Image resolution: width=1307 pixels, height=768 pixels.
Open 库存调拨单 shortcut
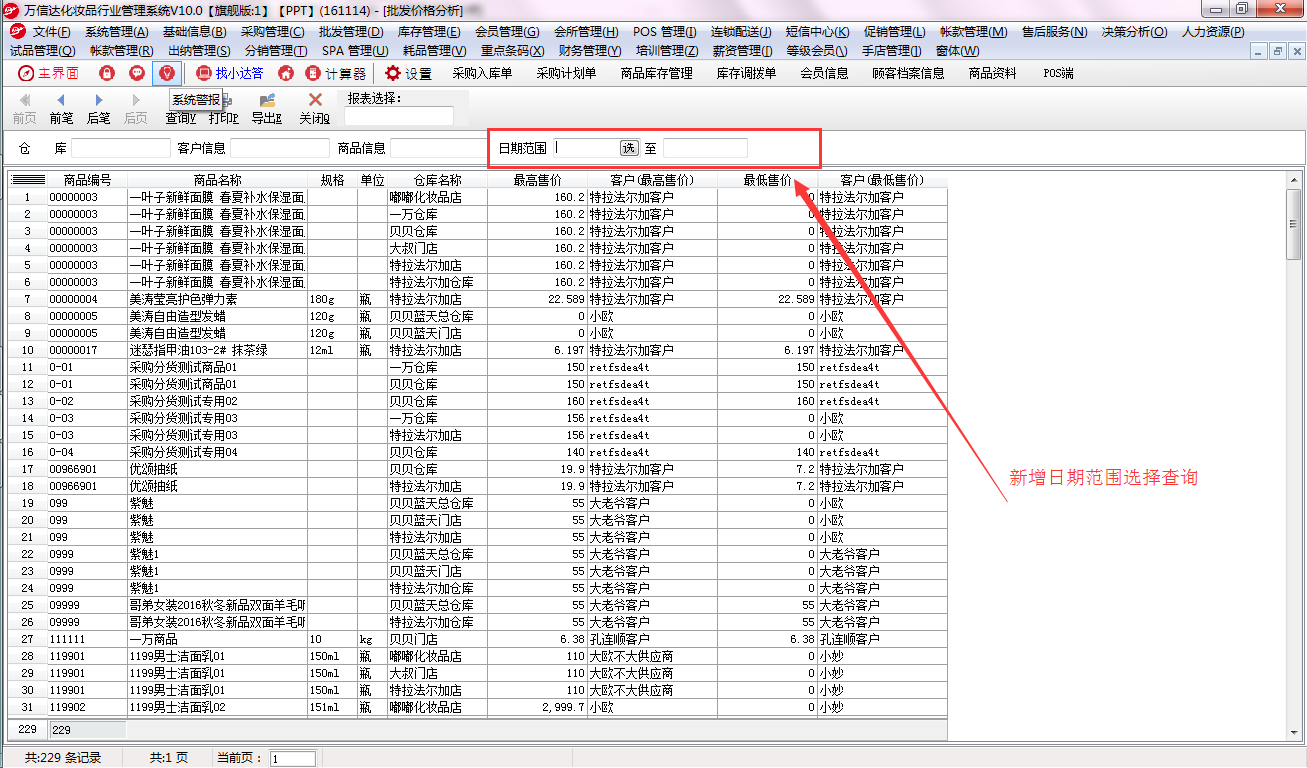coord(746,73)
